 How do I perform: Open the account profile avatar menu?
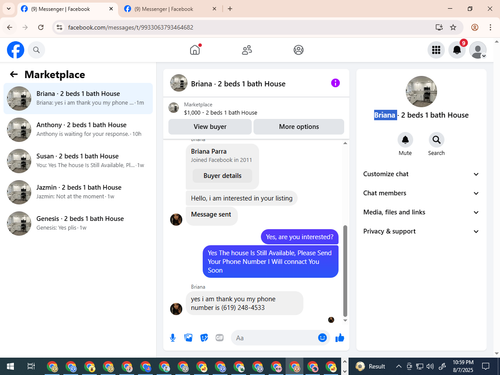[x=478, y=50]
